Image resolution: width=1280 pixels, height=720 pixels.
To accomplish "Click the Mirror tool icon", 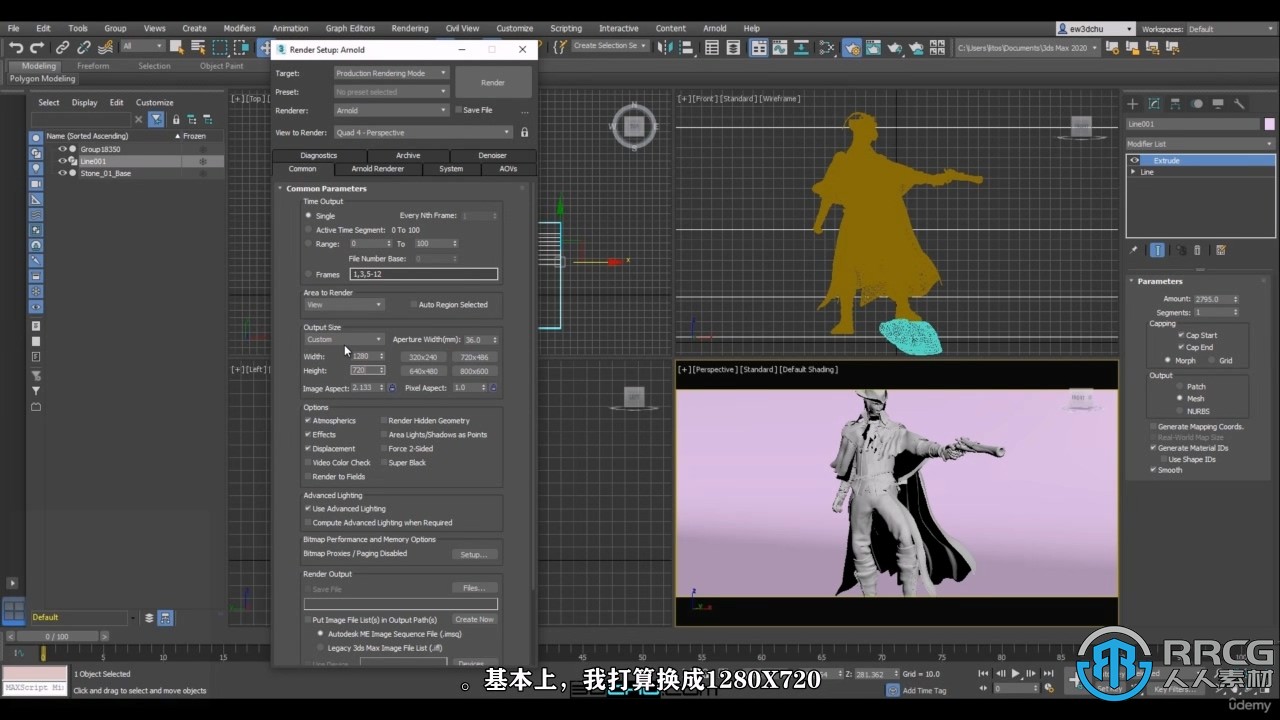I will (665, 47).
